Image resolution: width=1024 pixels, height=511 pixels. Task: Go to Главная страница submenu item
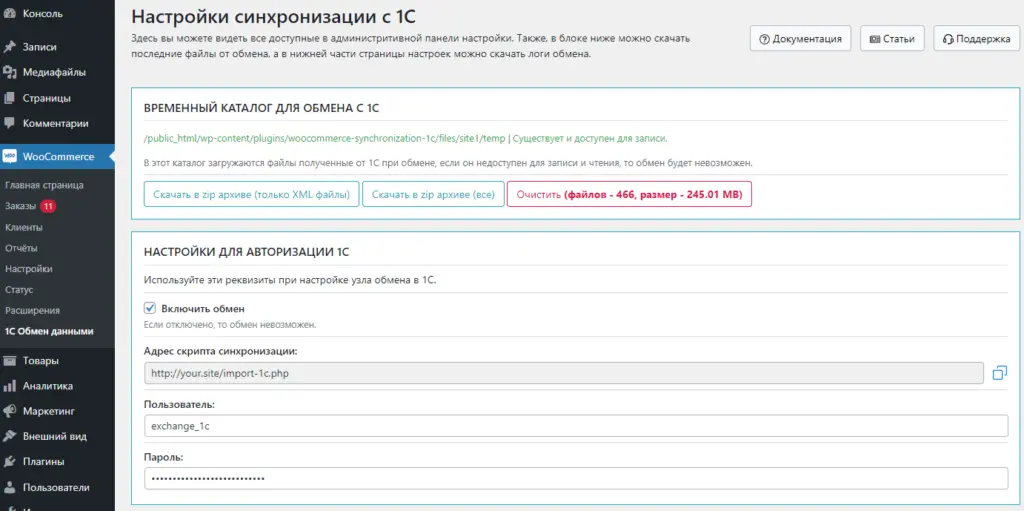(44, 185)
